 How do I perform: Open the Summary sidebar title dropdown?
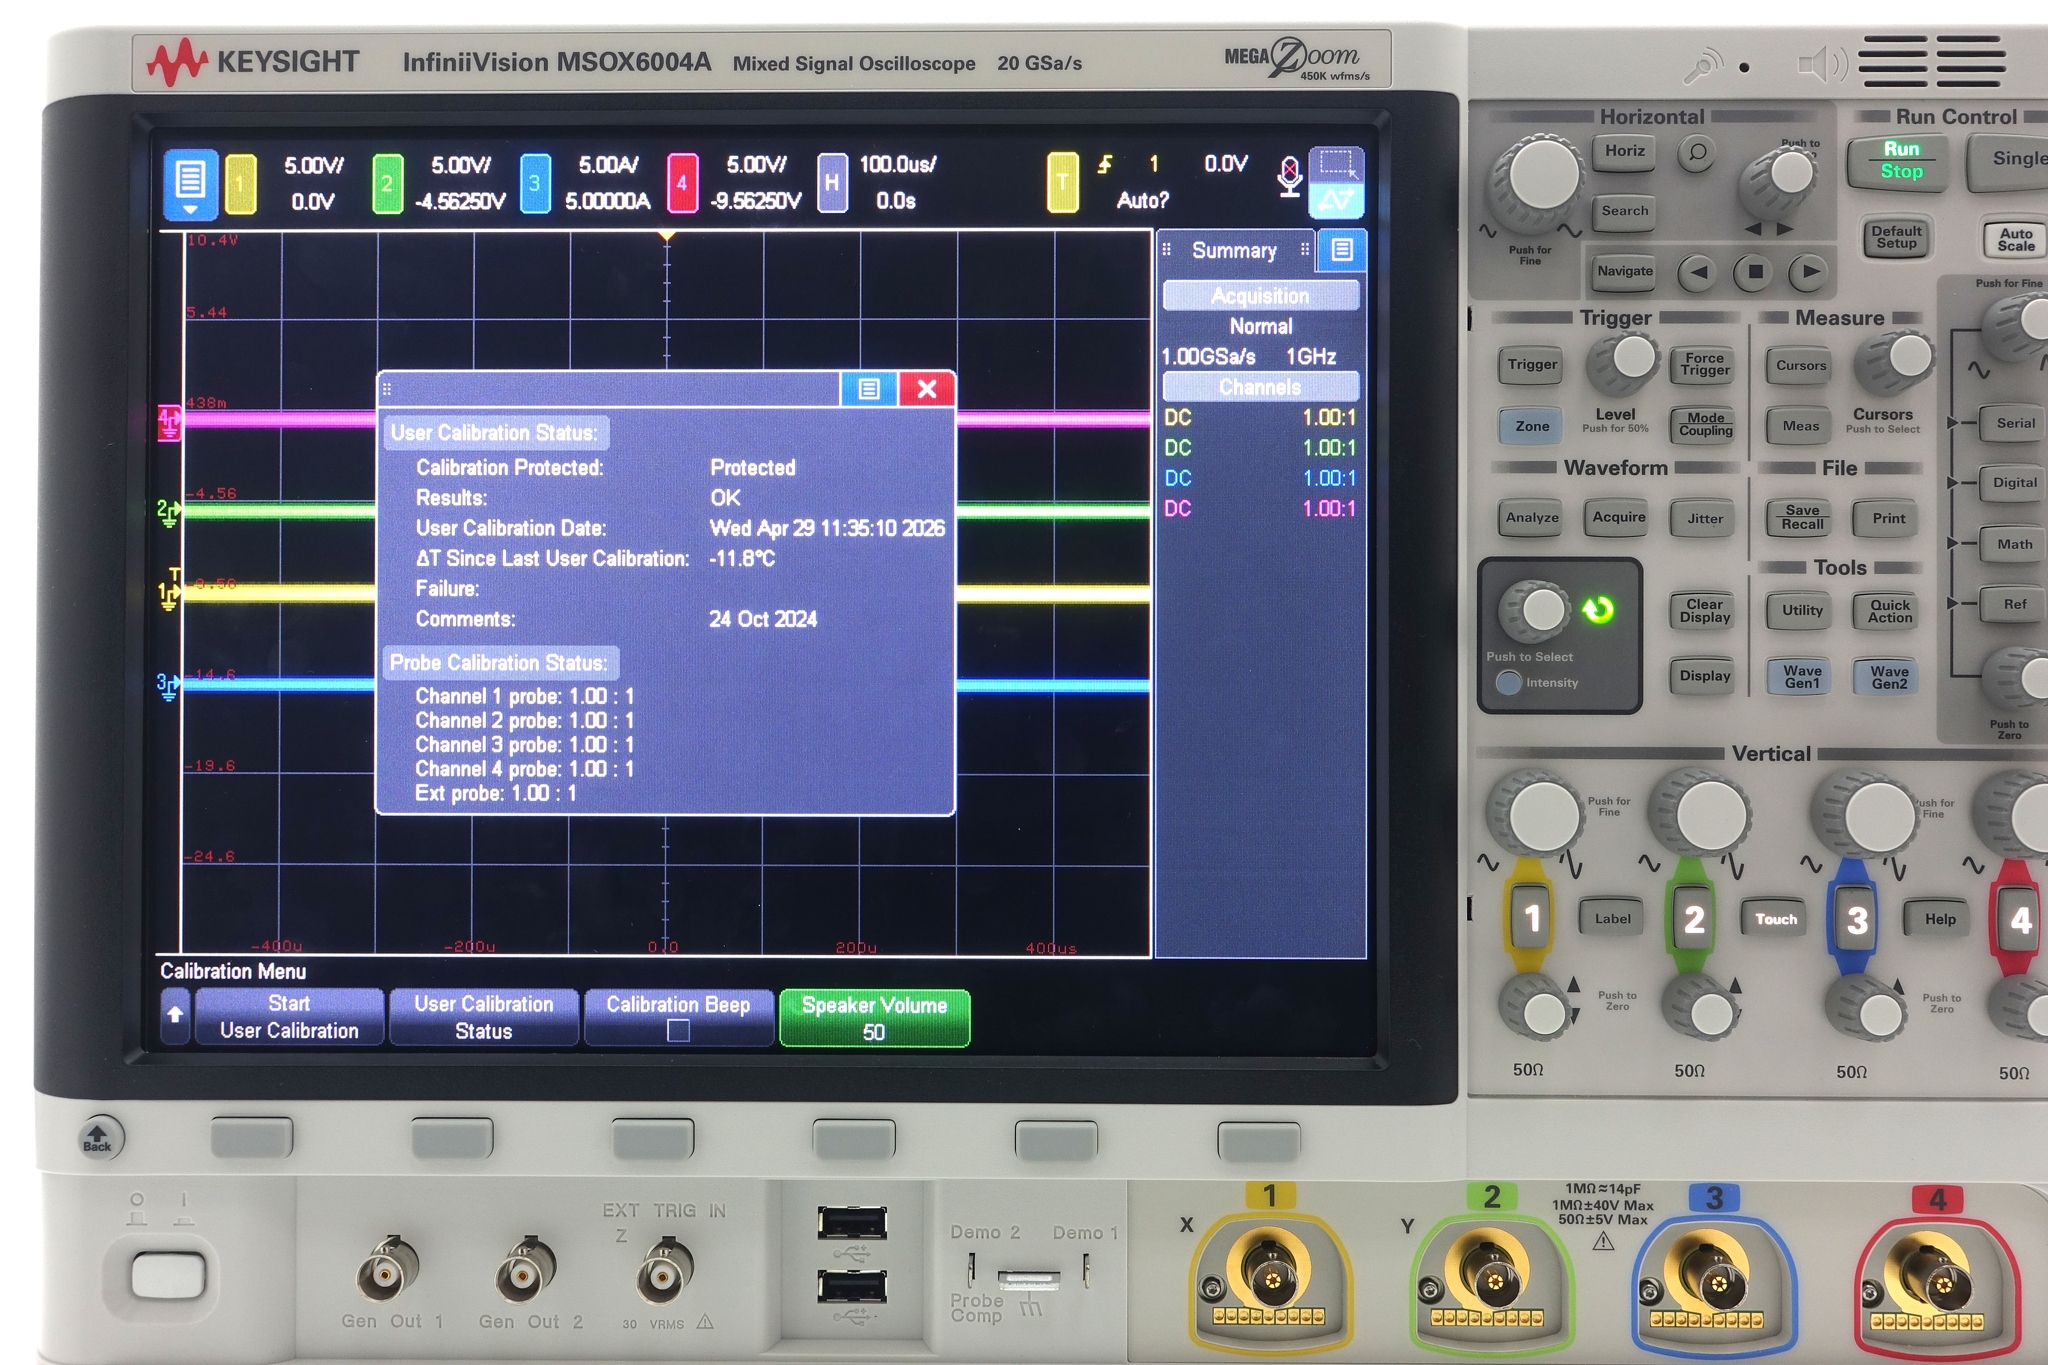(x=1236, y=250)
